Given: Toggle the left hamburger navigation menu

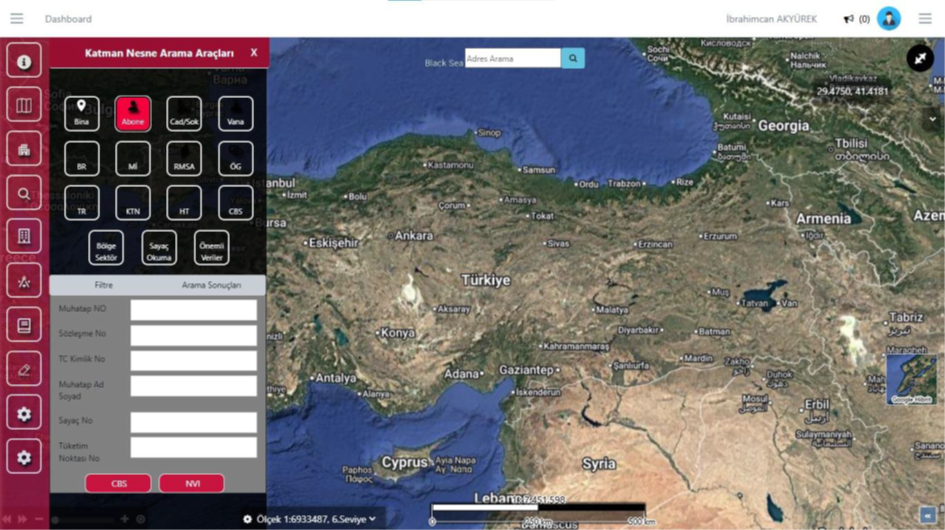Looking at the screenshot, I should [17, 19].
